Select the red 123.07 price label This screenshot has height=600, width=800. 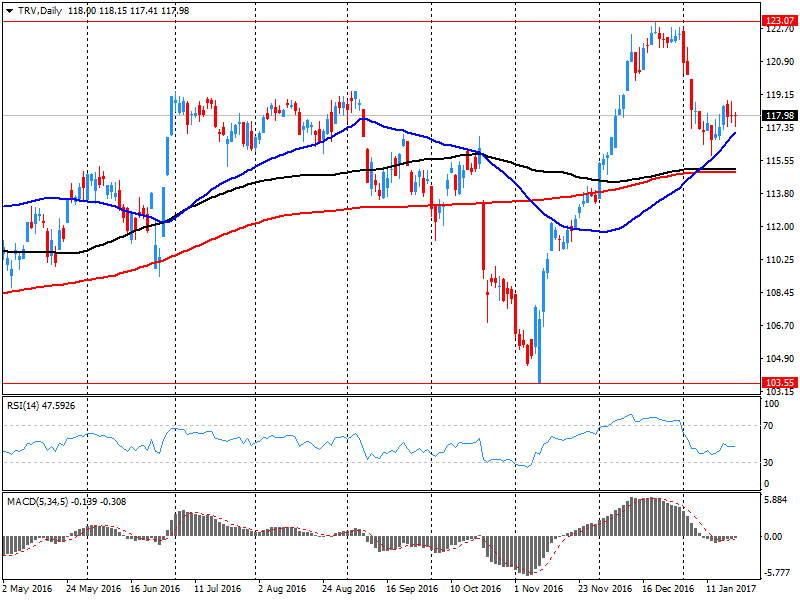[x=780, y=21]
